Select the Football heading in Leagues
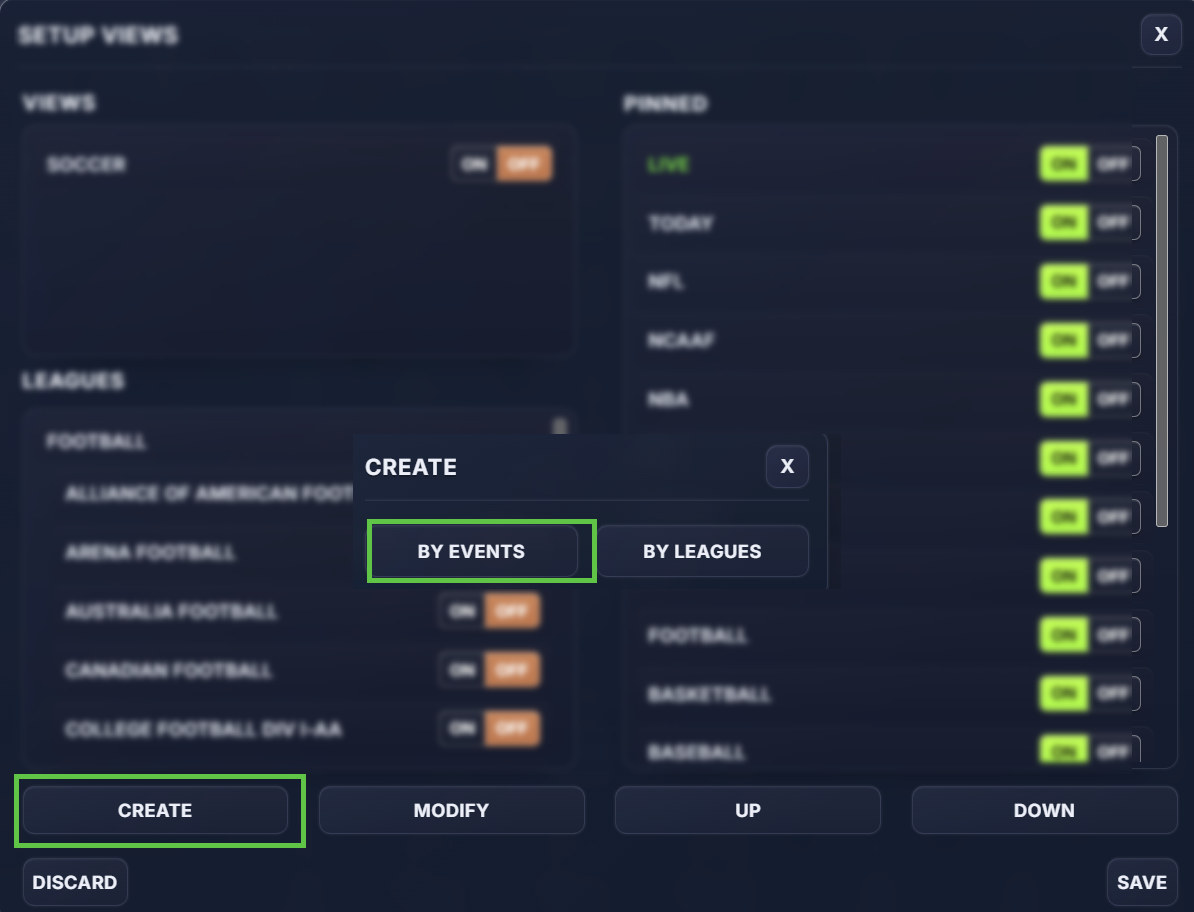Viewport: 1194px width, 912px height. [96, 442]
